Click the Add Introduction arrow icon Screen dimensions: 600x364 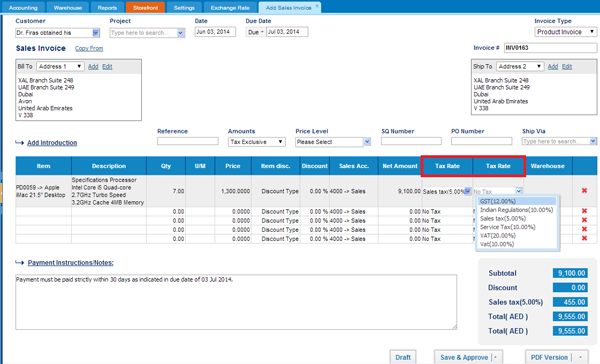tap(20, 143)
